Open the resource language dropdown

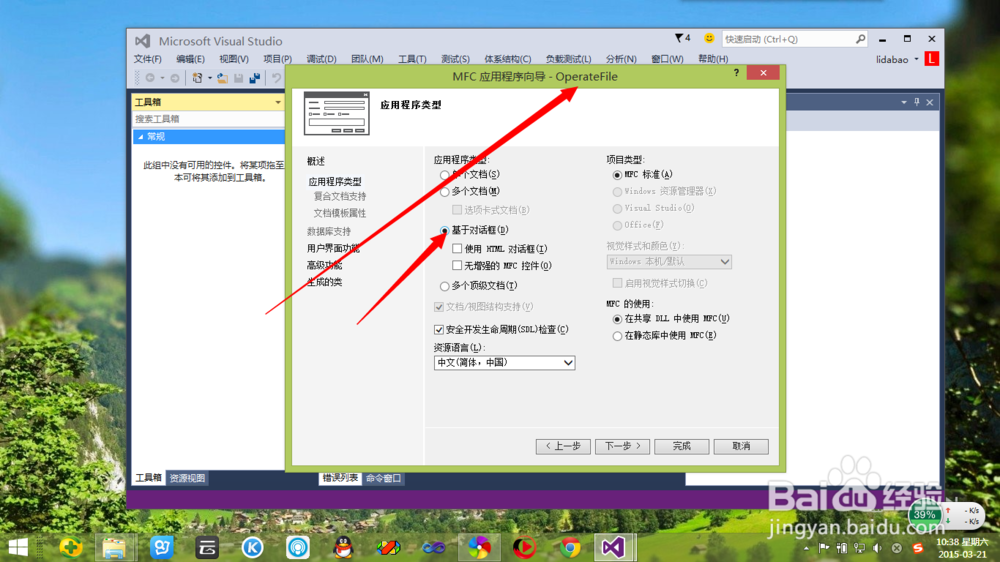(504, 362)
